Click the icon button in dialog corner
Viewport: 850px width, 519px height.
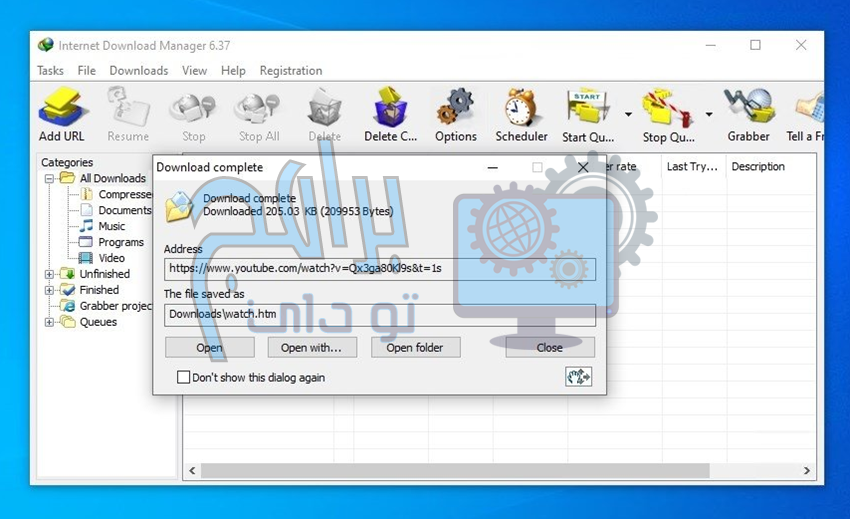[x=578, y=376]
